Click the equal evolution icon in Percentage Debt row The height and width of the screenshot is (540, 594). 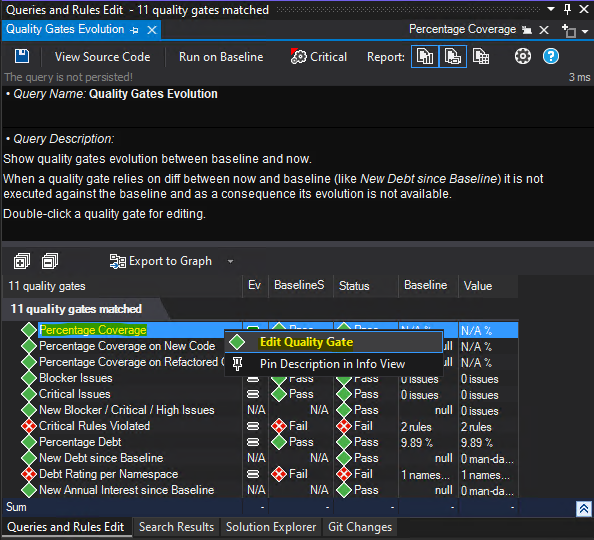tap(253, 442)
